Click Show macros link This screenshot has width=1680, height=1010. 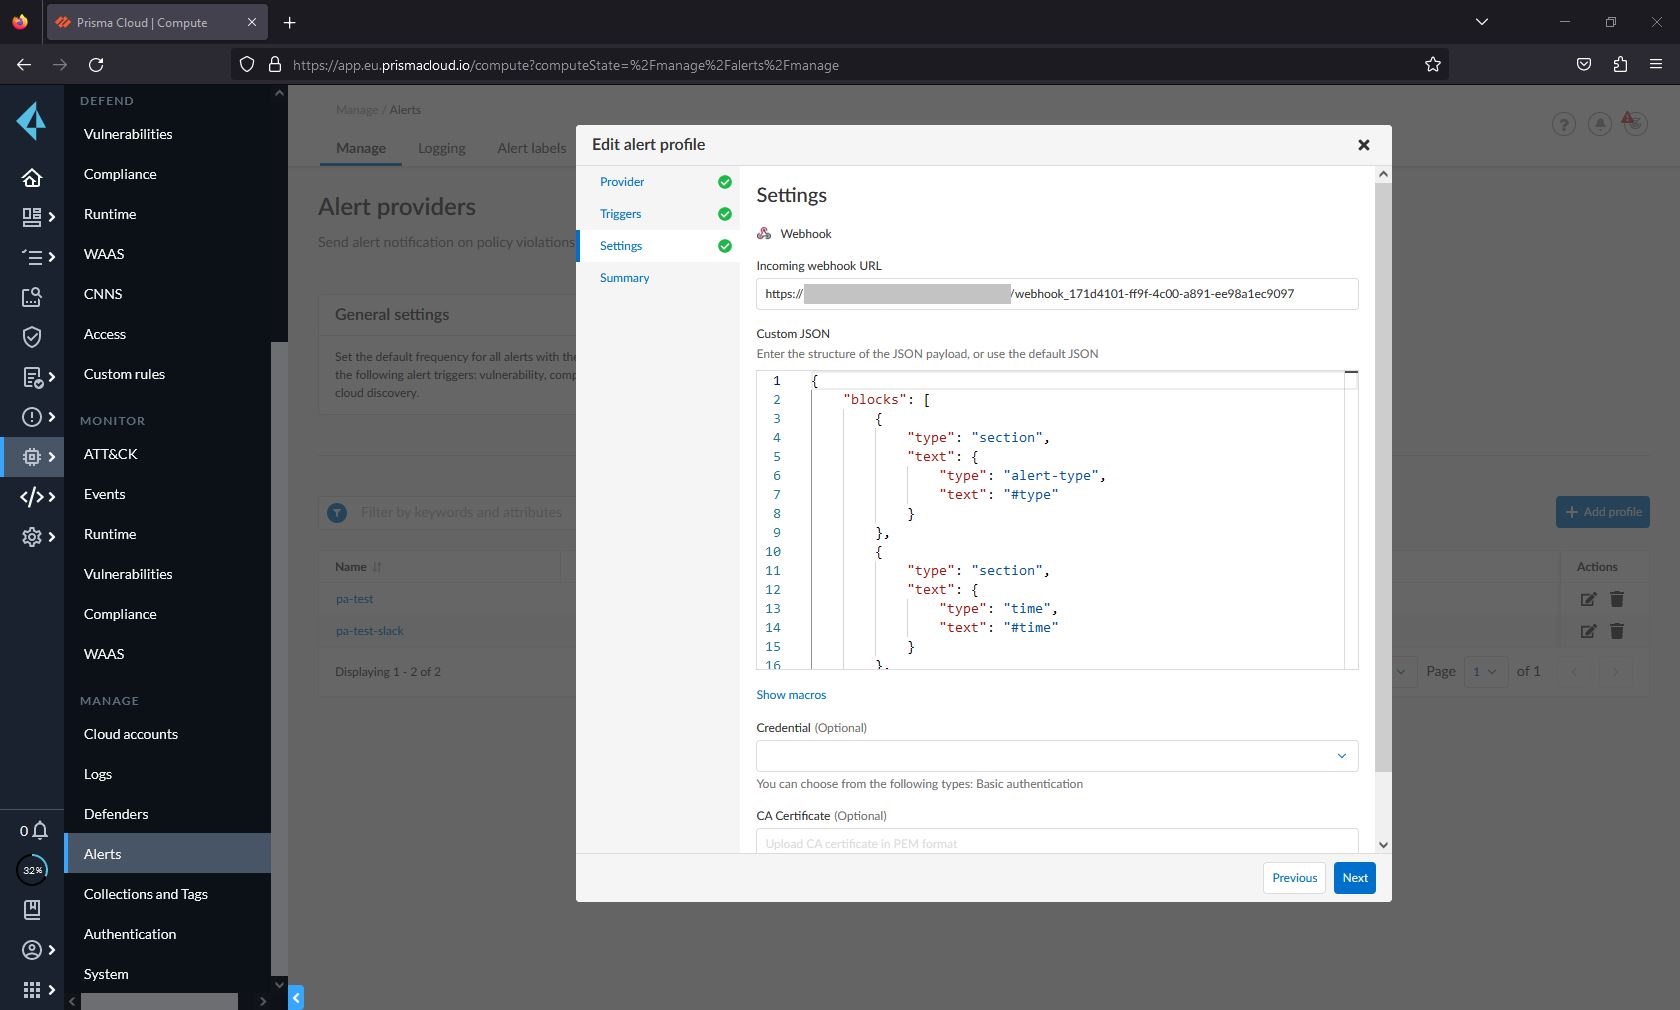pyautogui.click(x=791, y=695)
